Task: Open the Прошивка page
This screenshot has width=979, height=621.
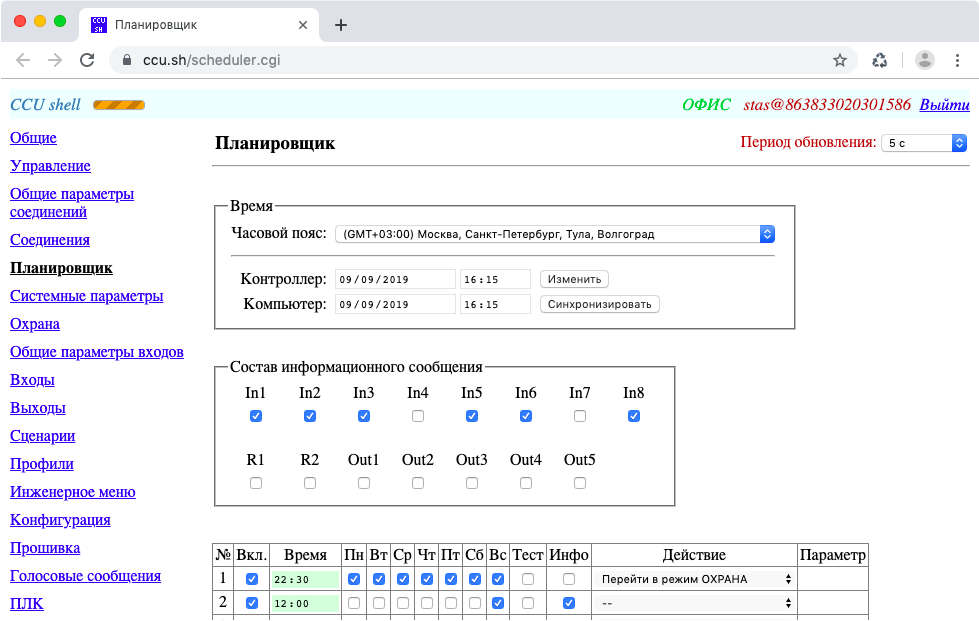Action: click(45, 549)
